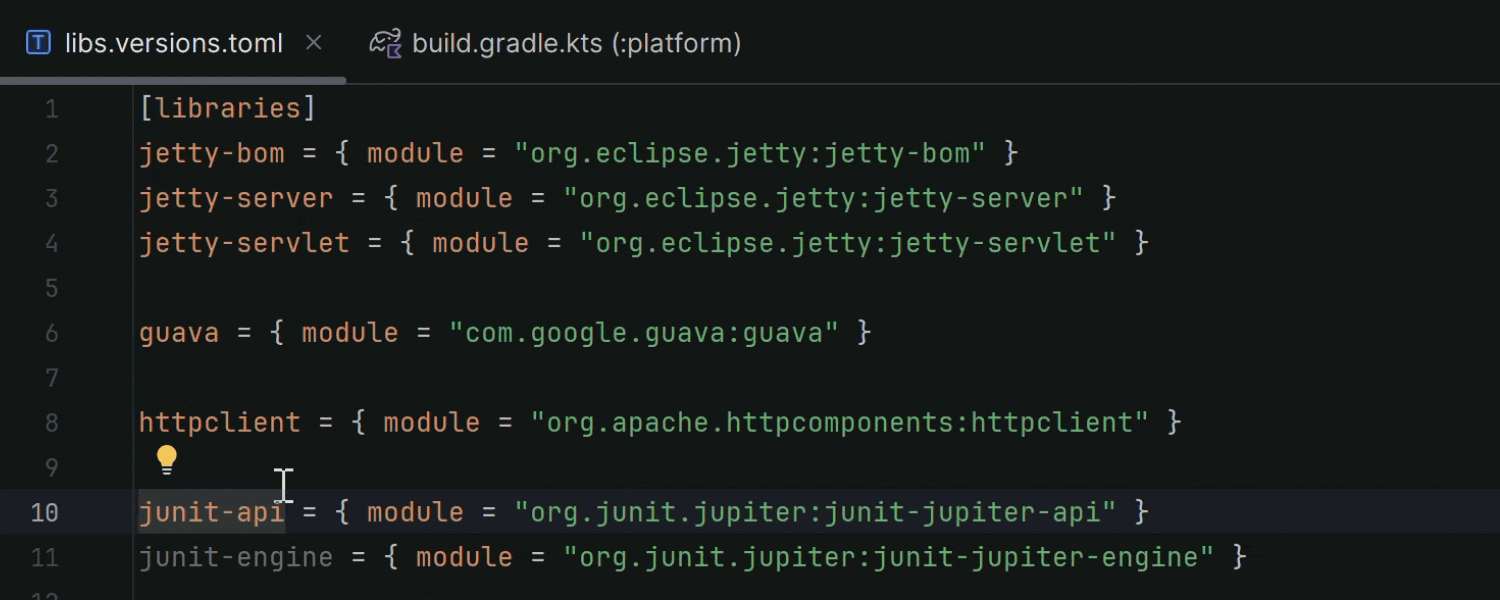Click the greyed-out junit-engine key
This screenshot has width=1500, height=600.
236,557
